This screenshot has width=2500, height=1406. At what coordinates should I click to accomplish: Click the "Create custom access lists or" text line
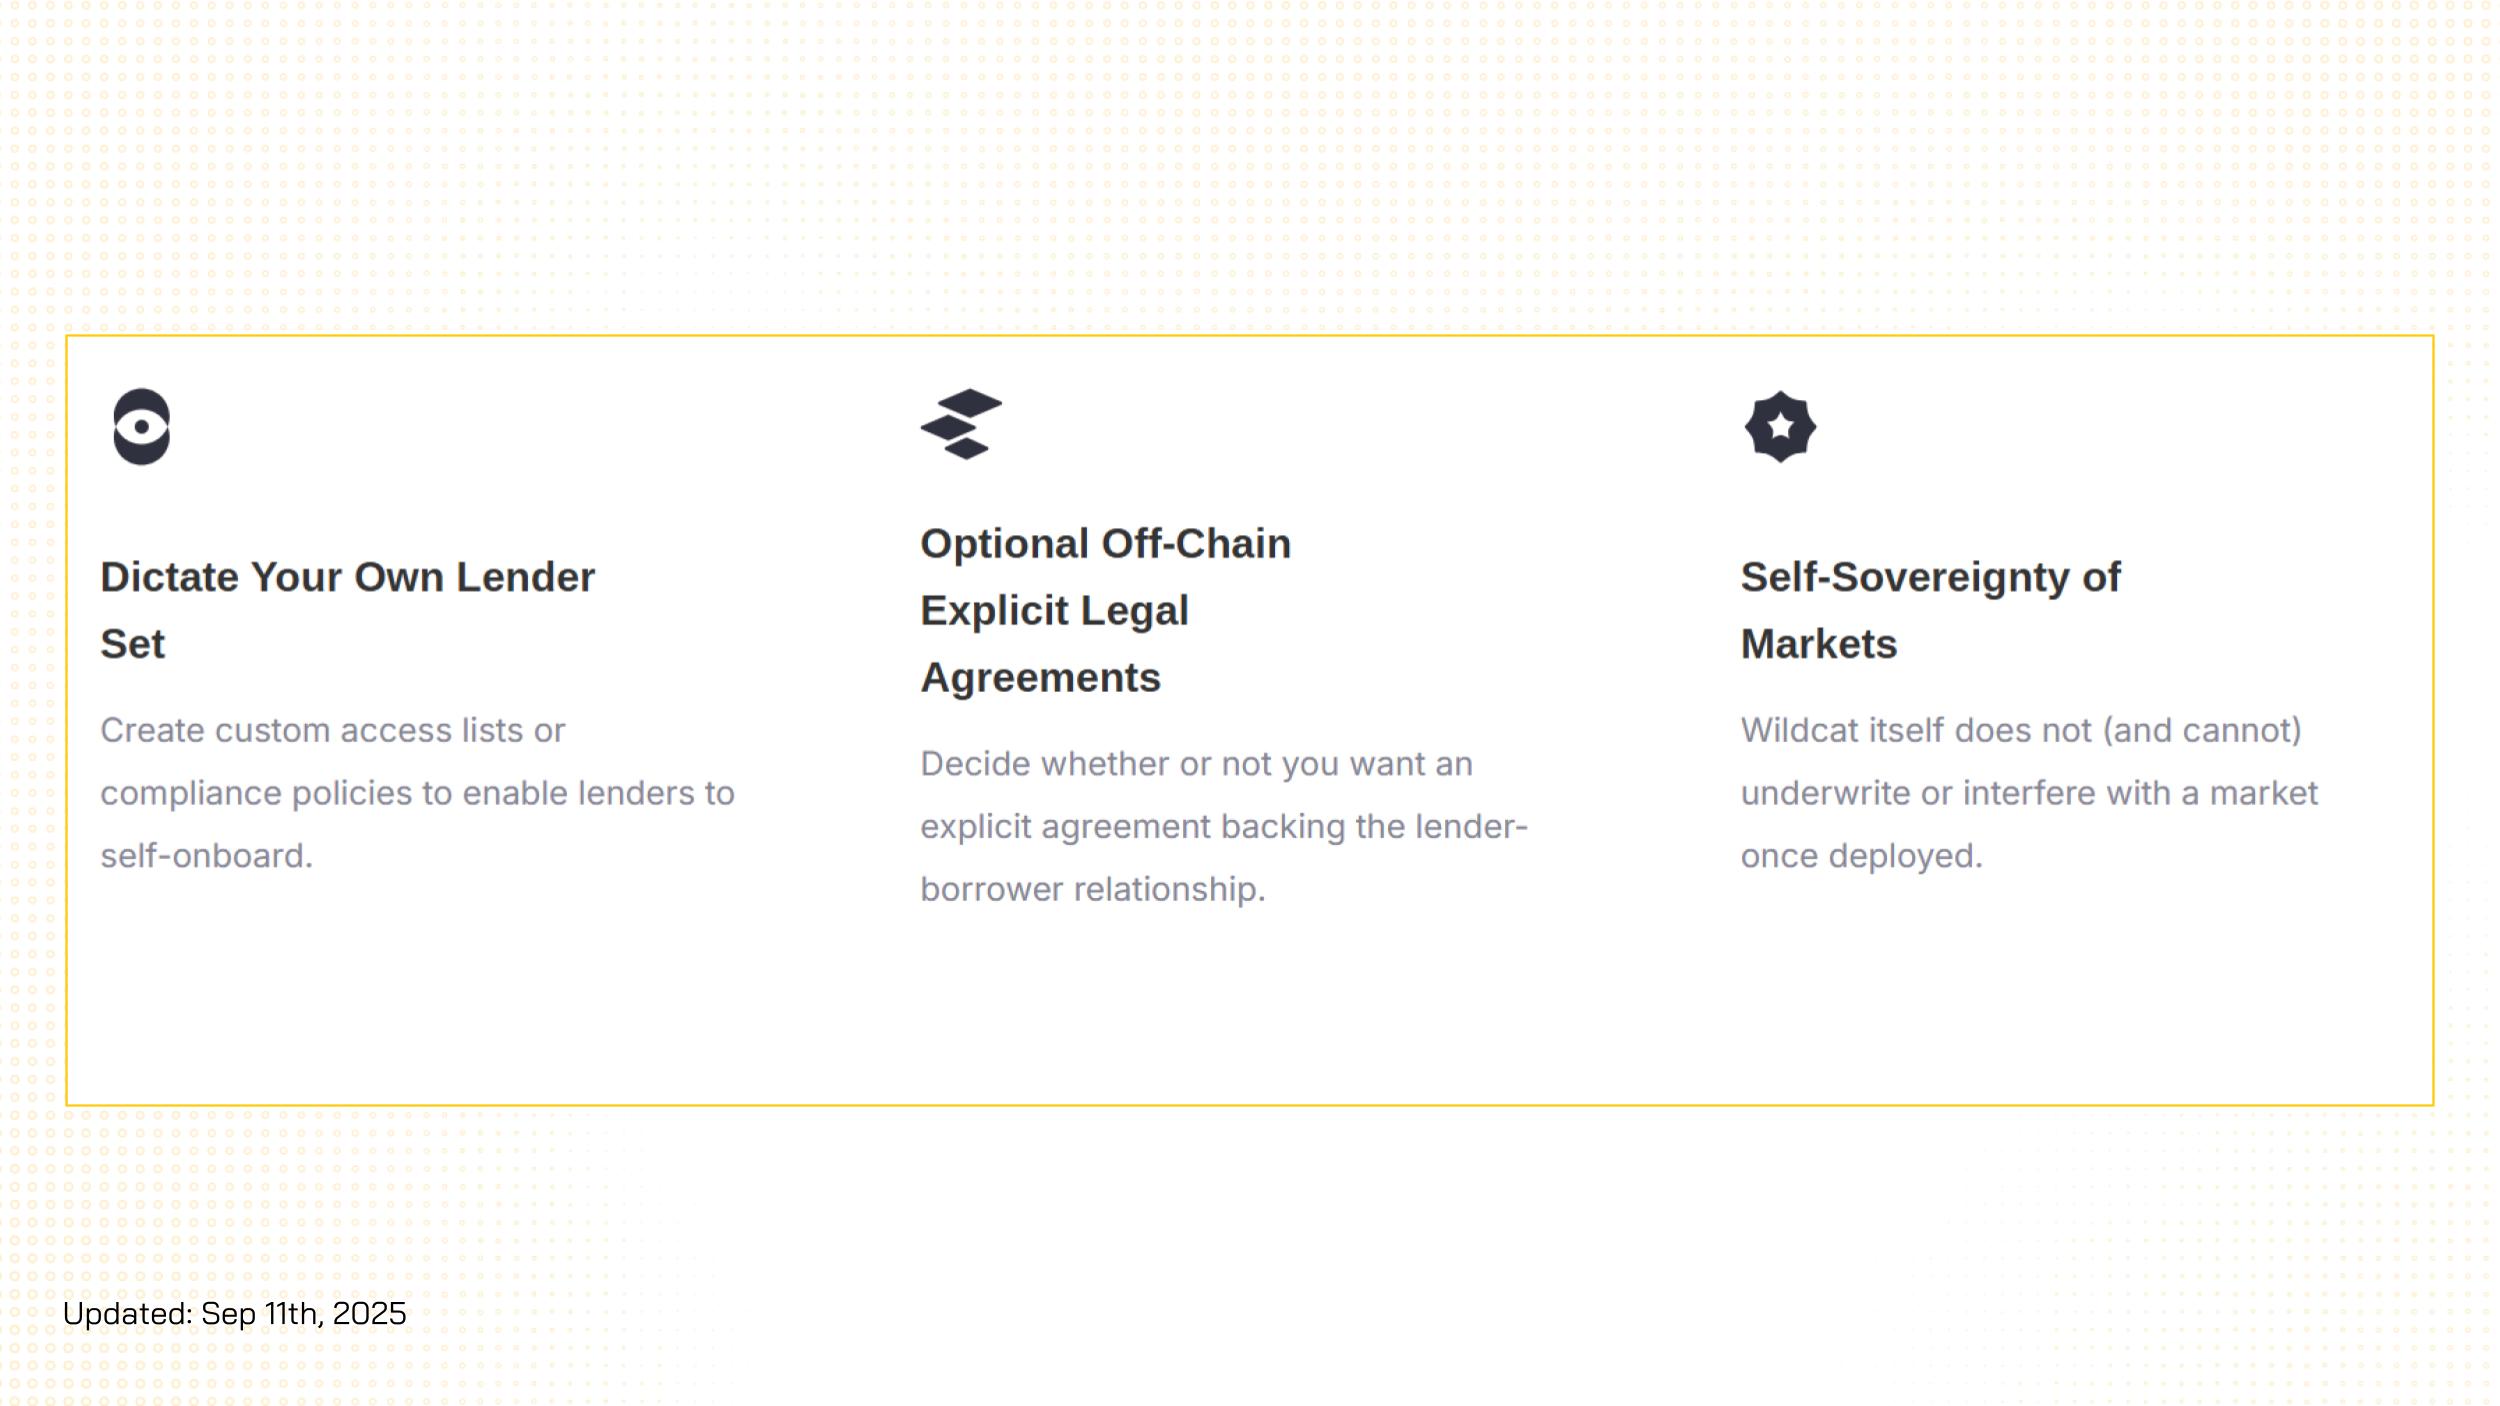[x=332, y=730]
